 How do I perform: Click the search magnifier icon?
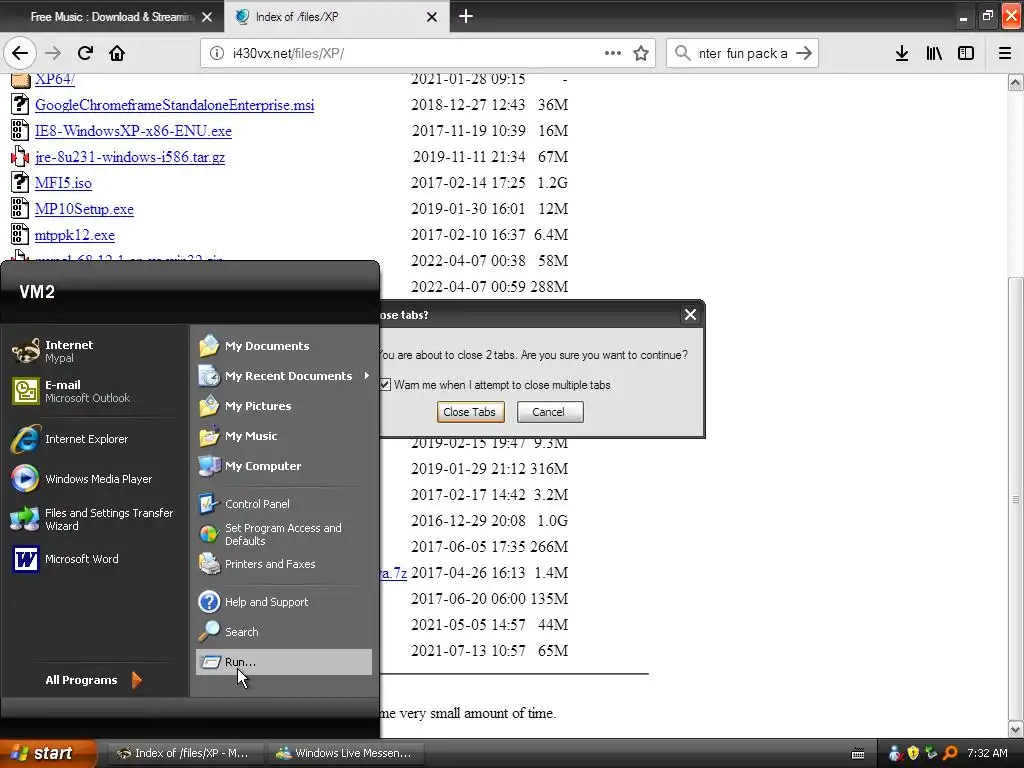(682, 53)
